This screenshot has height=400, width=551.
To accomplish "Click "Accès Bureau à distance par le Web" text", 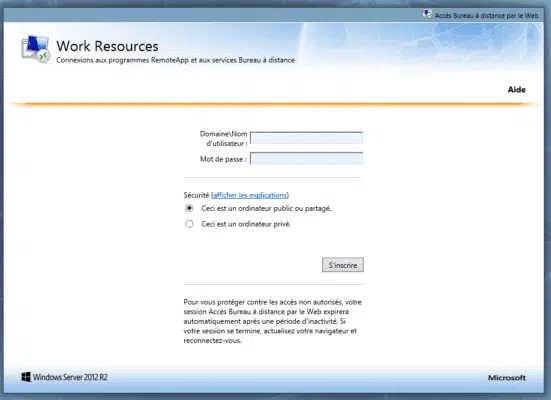I will click(x=486, y=15).
